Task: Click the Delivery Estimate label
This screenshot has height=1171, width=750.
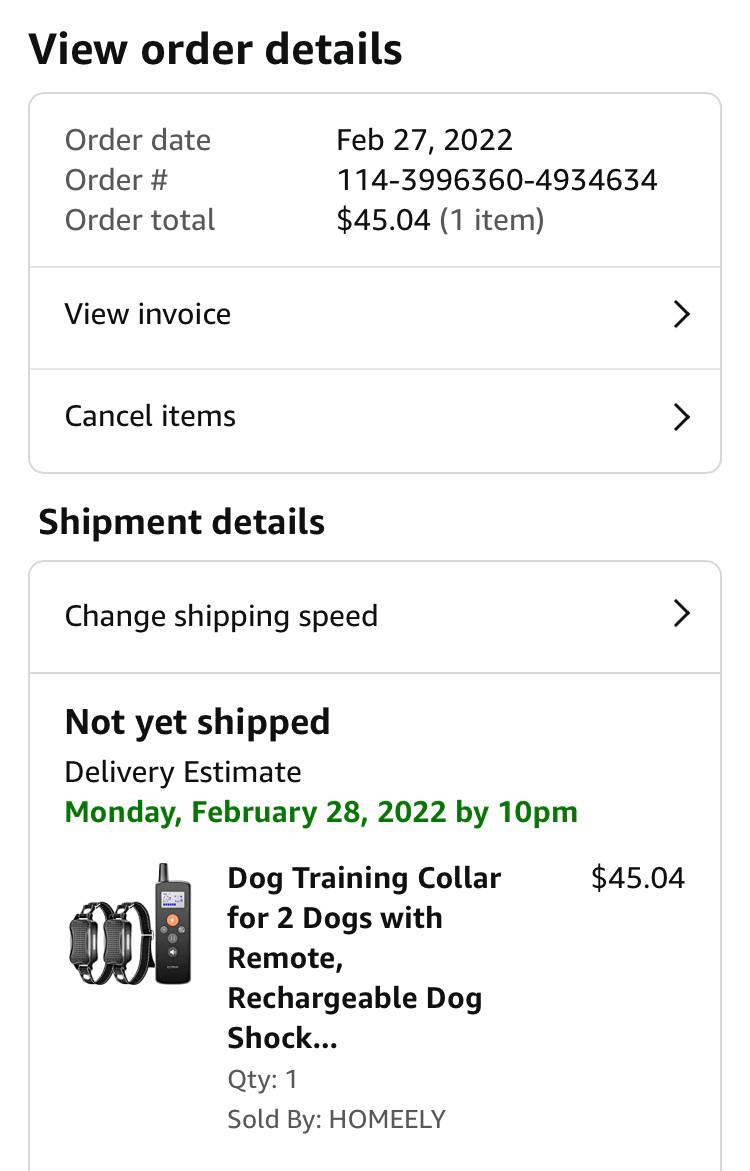Action: (x=182, y=772)
